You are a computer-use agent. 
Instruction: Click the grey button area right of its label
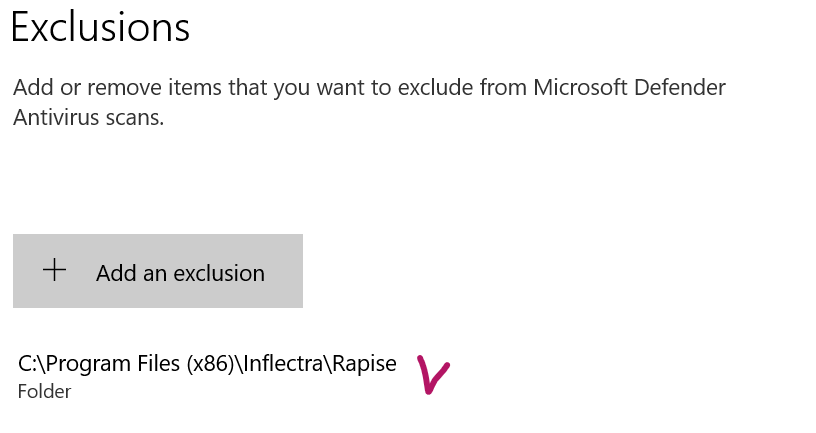(x=284, y=271)
